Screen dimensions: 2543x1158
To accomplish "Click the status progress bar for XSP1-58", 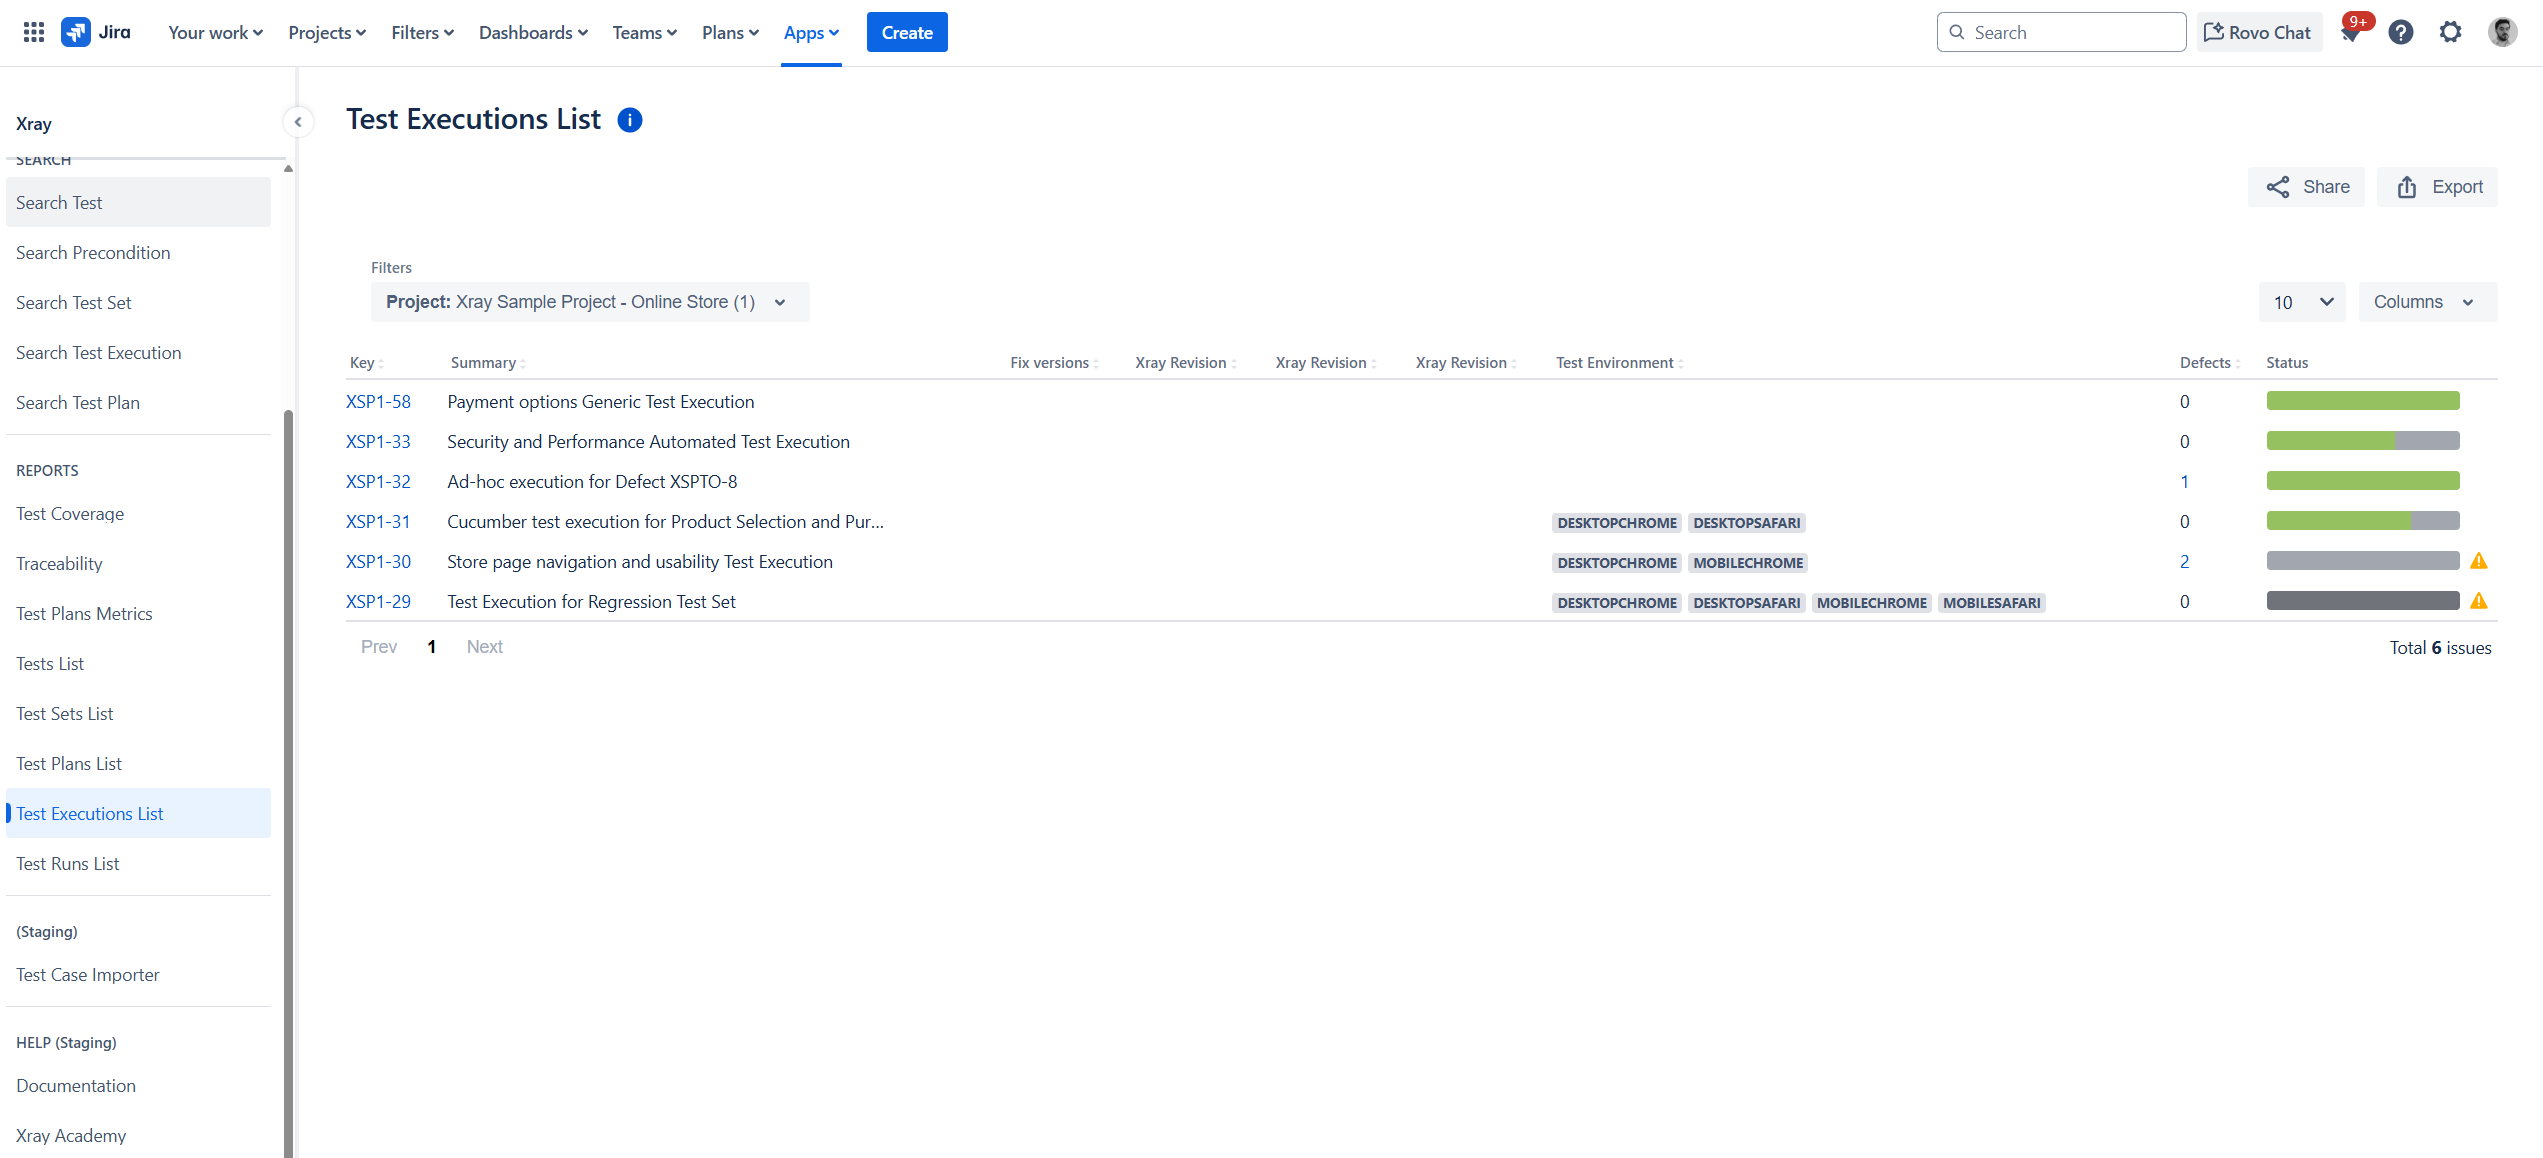I will (x=2362, y=401).
